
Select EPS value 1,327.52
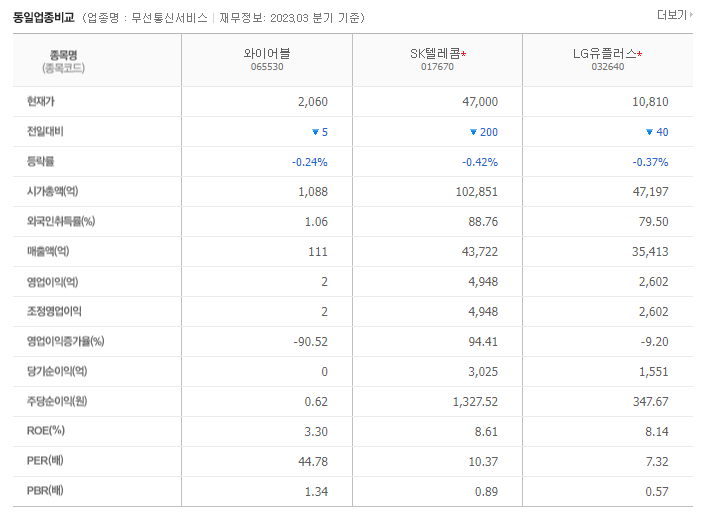[x=476, y=402]
